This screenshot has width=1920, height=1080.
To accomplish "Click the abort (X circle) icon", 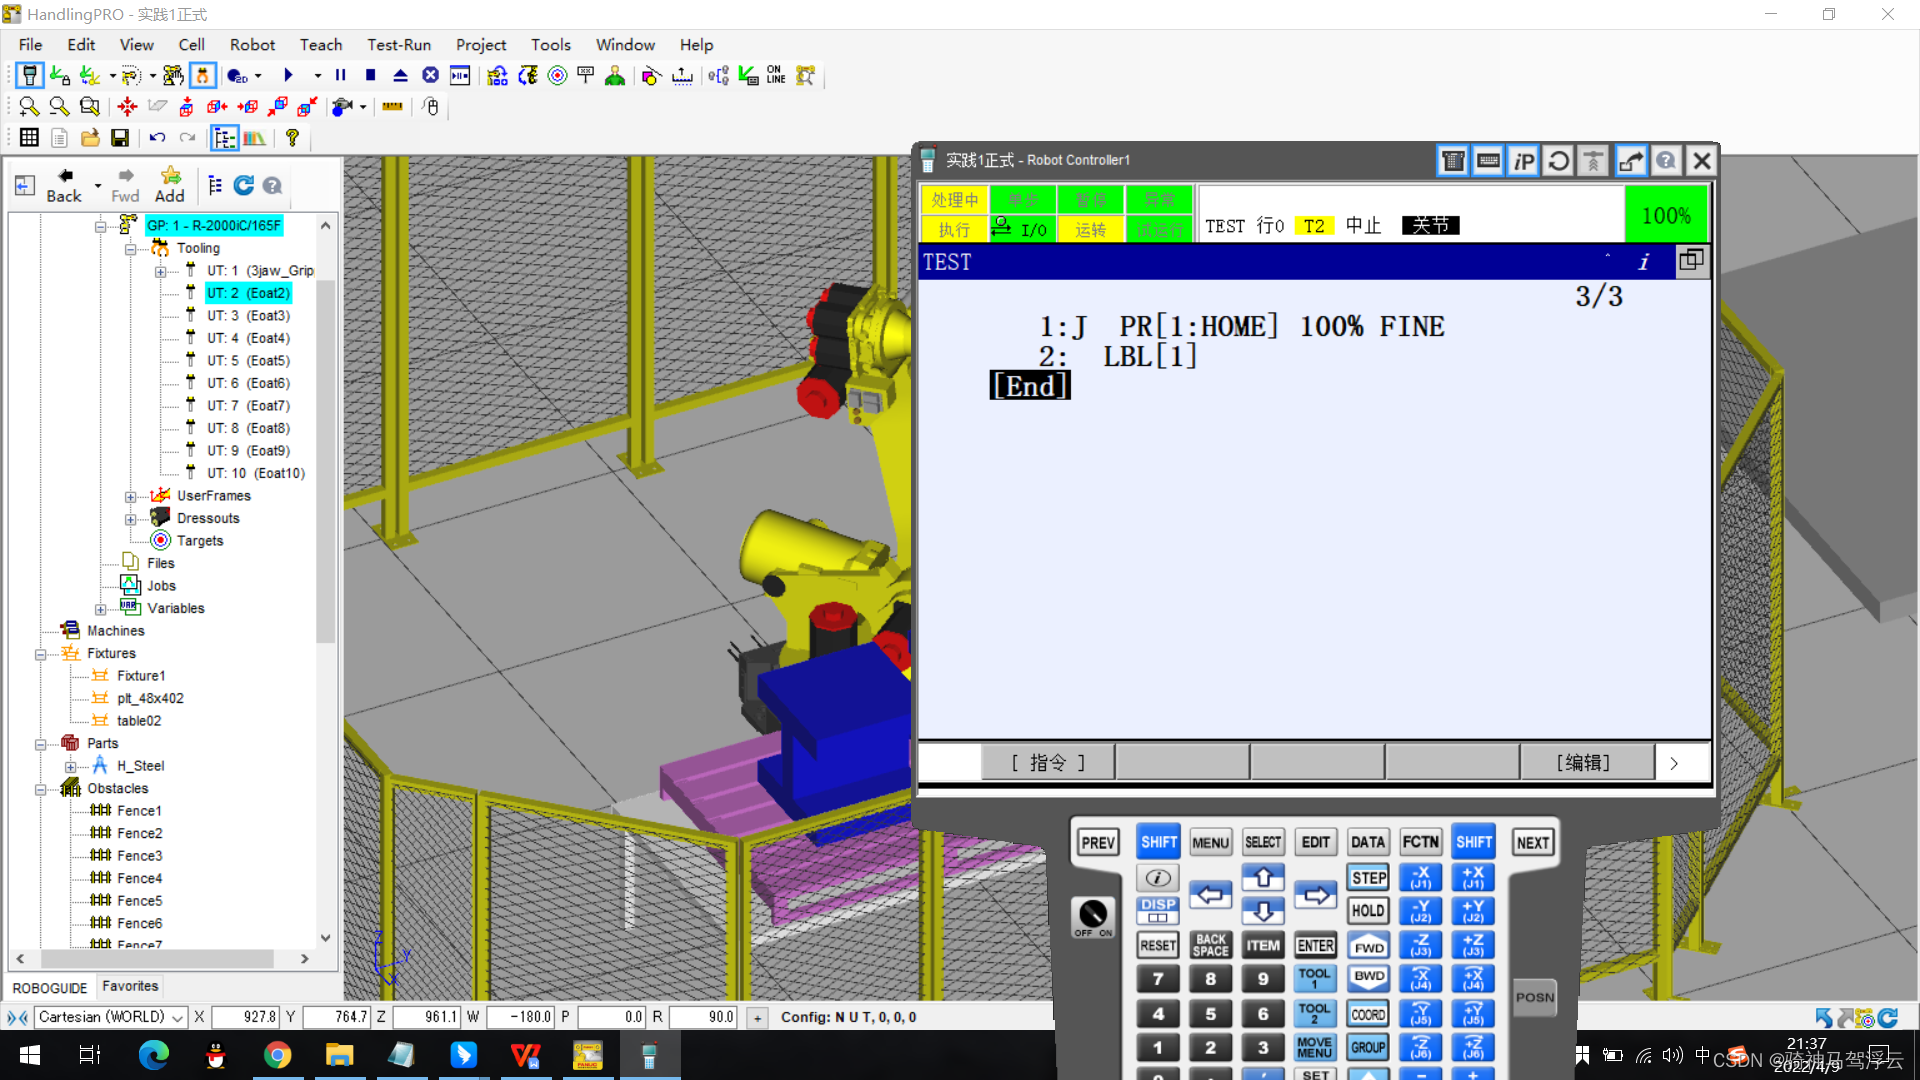I will pos(430,76).
